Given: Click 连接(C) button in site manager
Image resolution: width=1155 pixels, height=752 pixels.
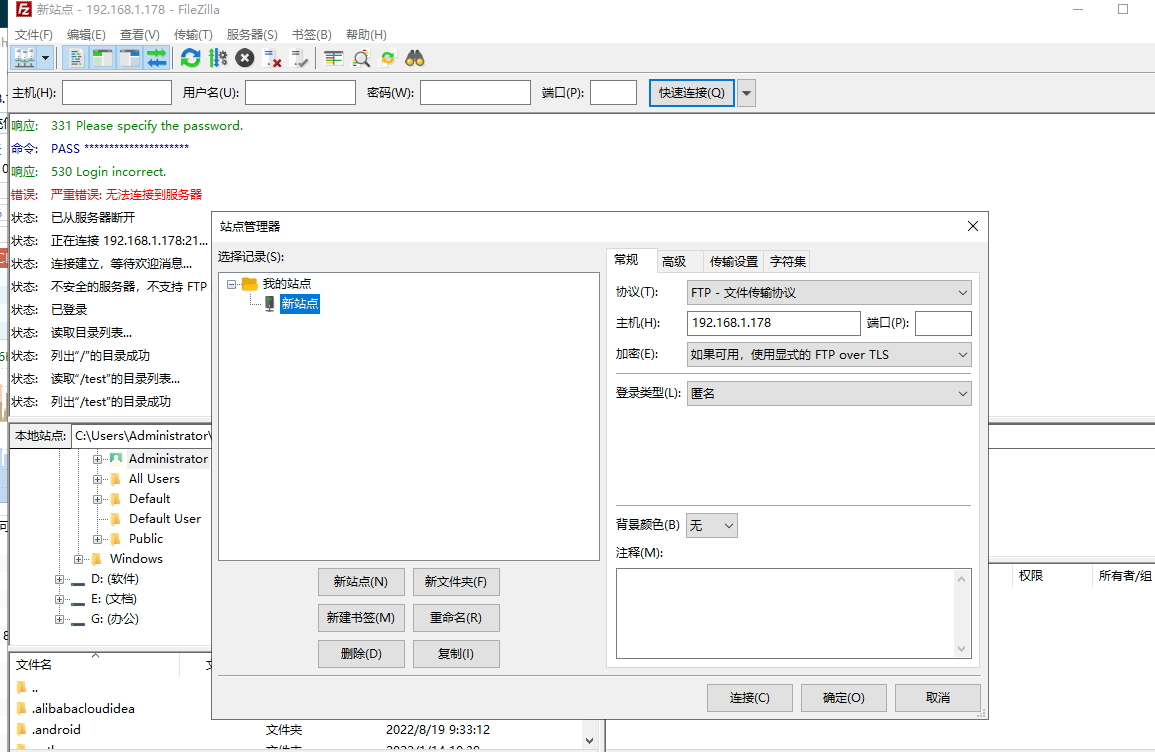Looking at the screenshot, I should pyautogui.click(x=750, y=697).
